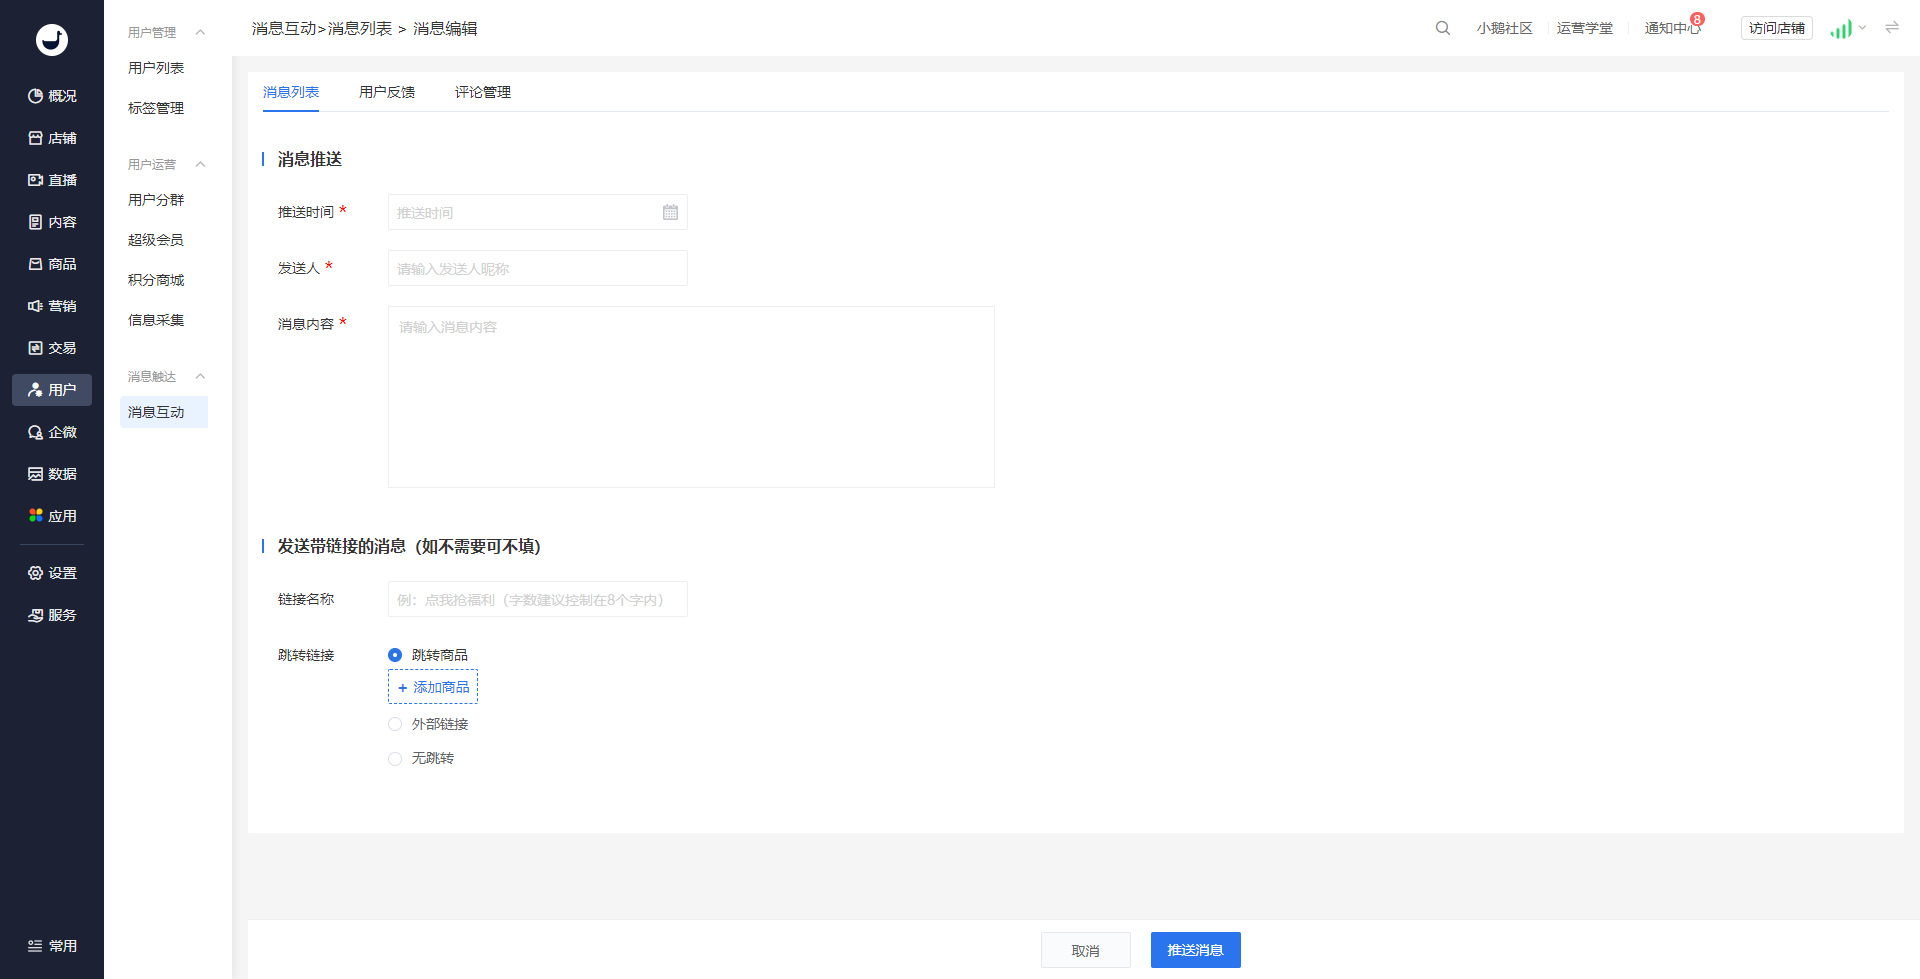Select the 外部链接 radio option
Viewport: 1920px width, 979px height.
(395, 724)
